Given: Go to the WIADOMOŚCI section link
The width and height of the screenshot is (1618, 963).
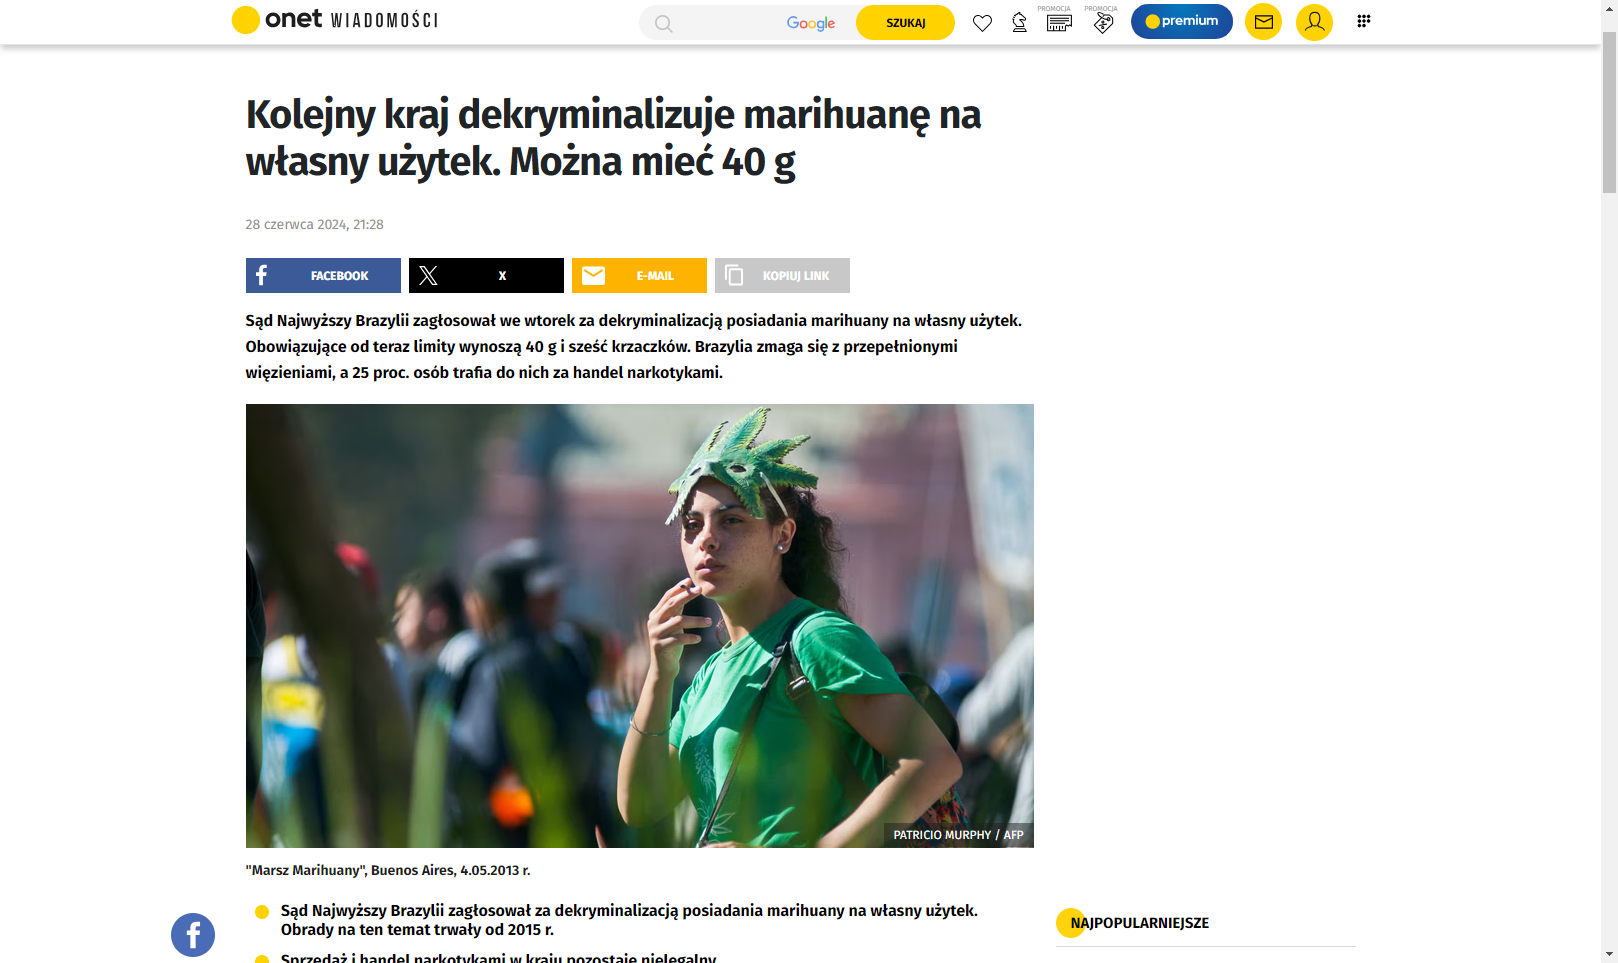Looking at the screenshot, I should (384, 21).
